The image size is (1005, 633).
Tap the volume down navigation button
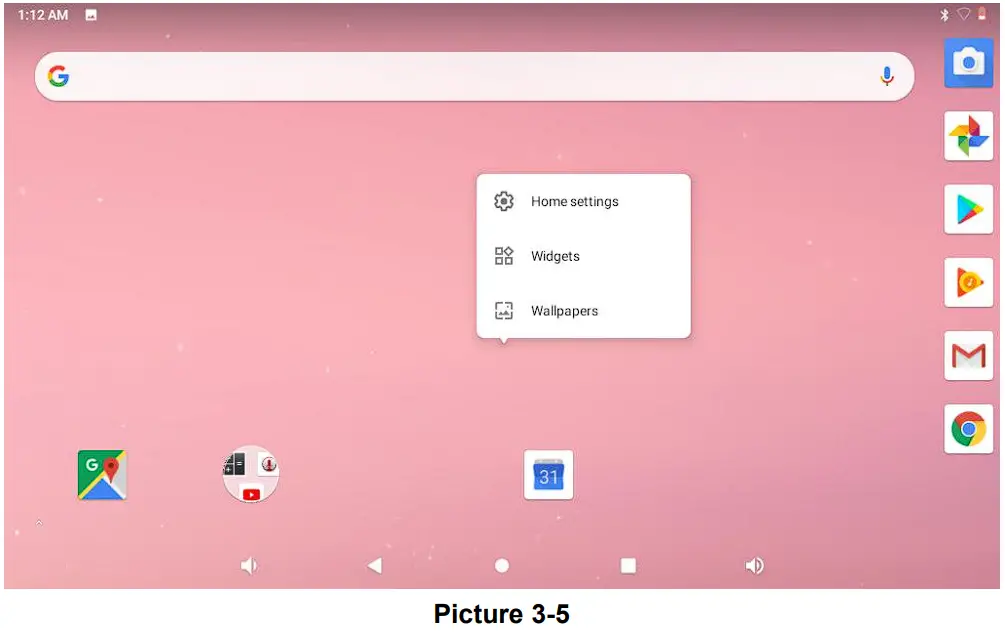pos(249,566)
